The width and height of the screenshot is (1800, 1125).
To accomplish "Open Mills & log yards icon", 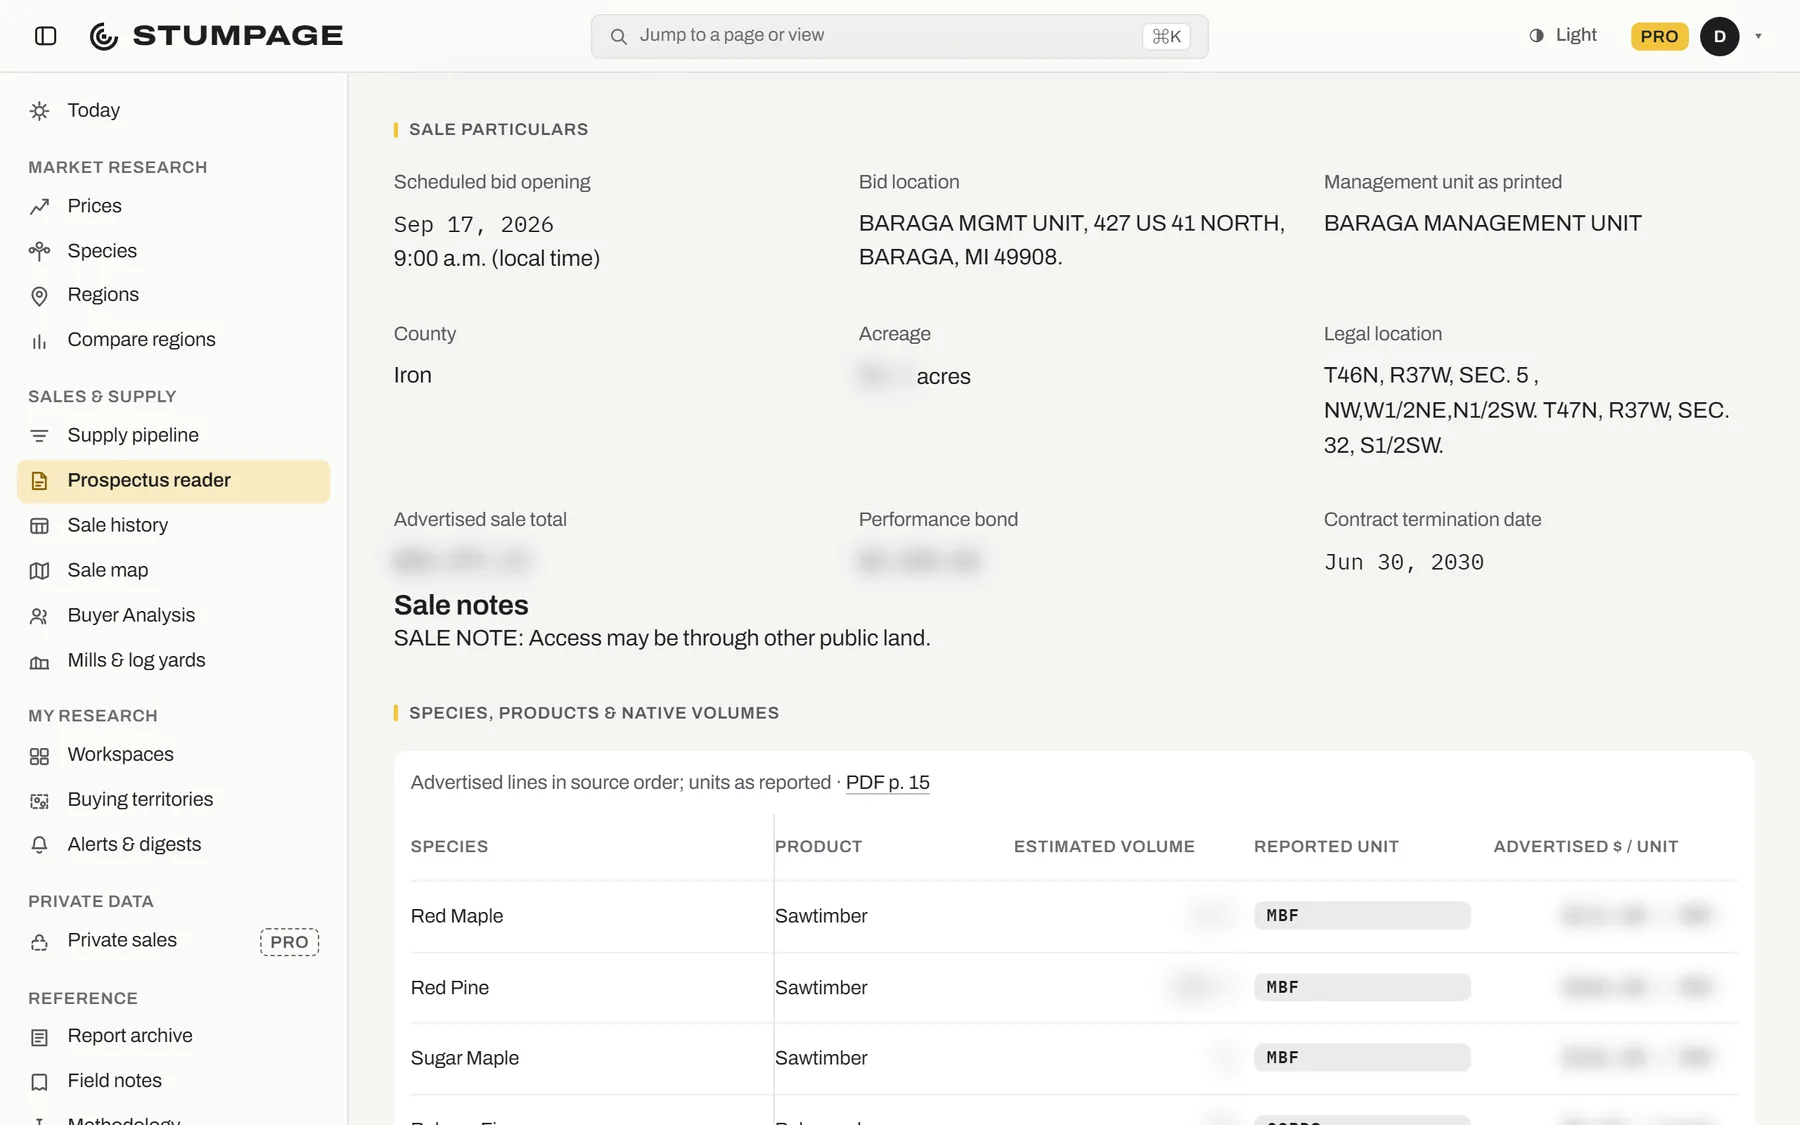I will tap(39, 661).
